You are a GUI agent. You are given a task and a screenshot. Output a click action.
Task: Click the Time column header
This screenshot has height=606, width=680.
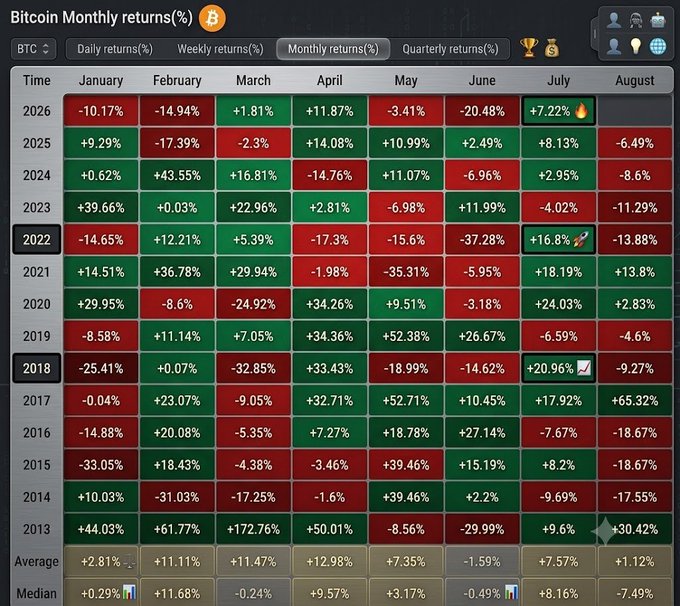click(x=37, y=80)
